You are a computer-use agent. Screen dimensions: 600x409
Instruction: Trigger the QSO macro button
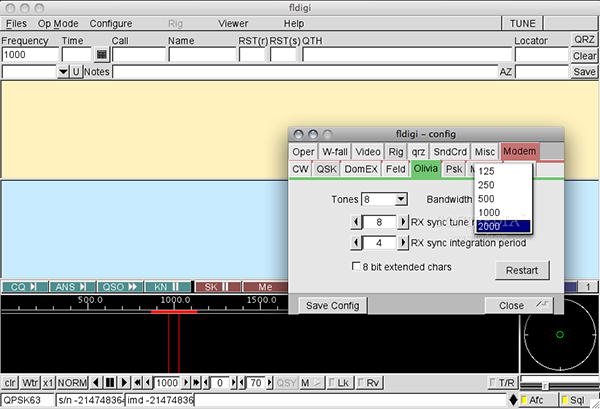(x=120, y=287)
